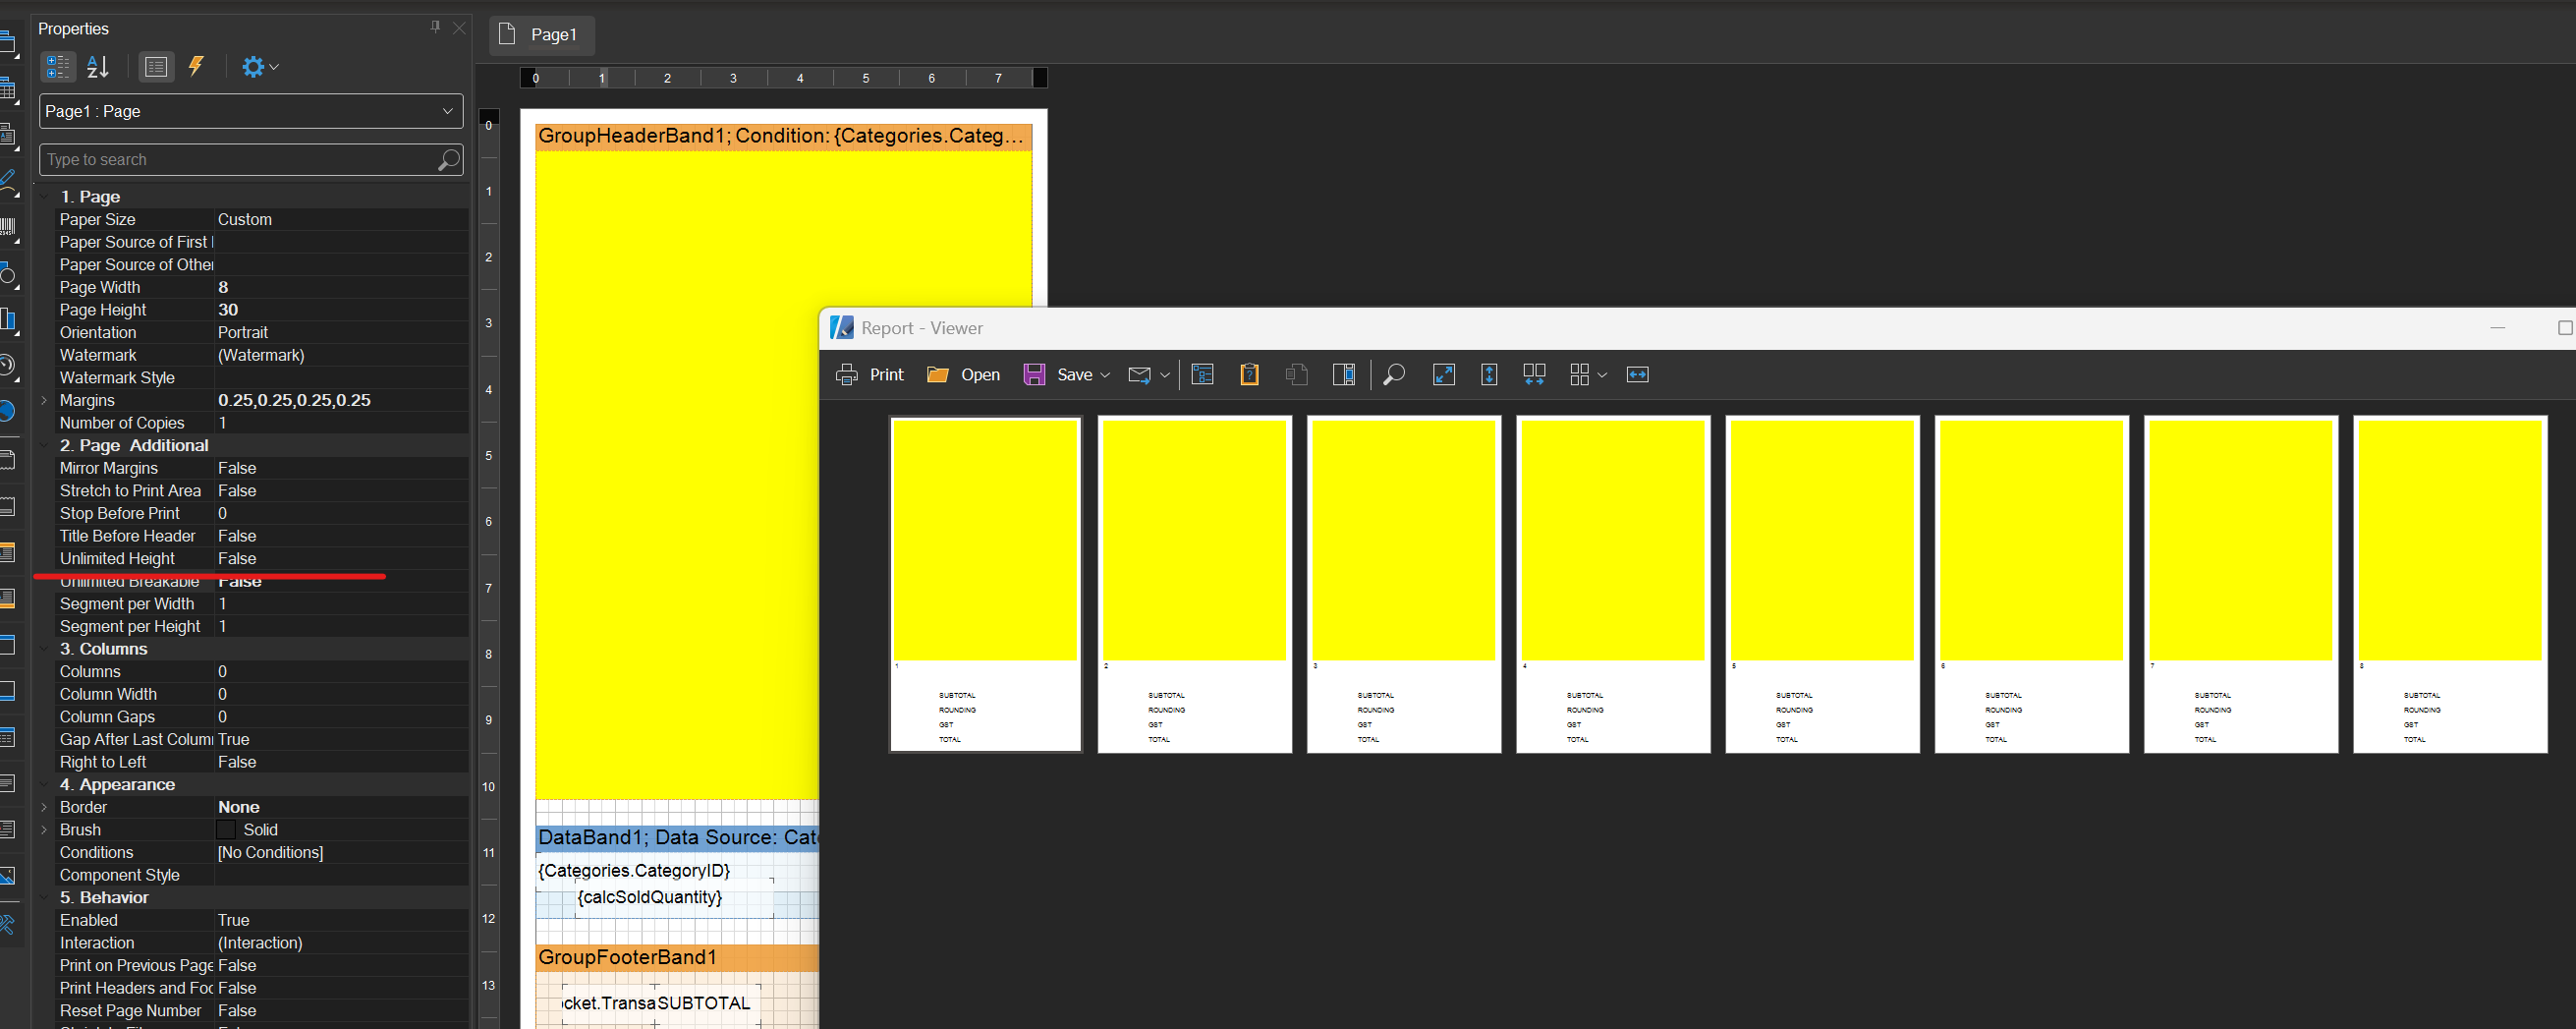Click the Parameters clipboard icon
2576x1029 pixels.
coord(1249,374)
